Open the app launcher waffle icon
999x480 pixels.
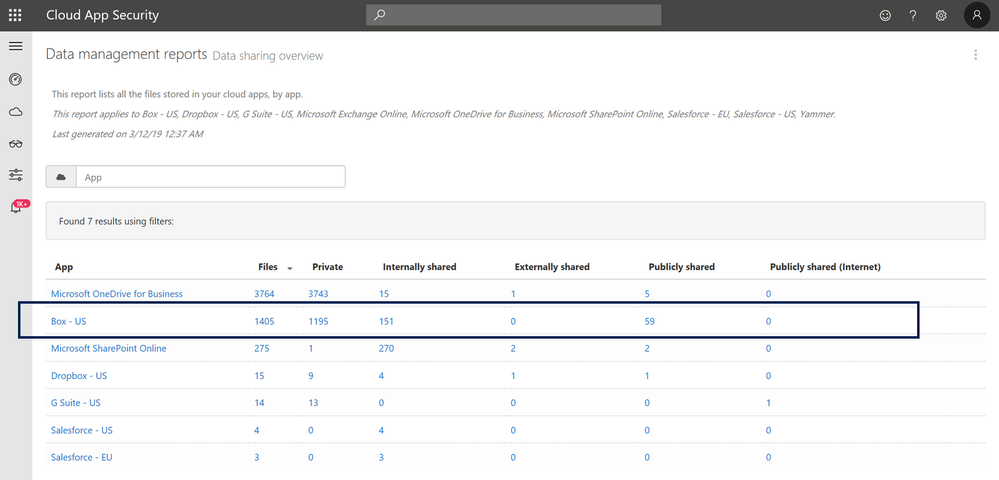[x=15, y=15]
